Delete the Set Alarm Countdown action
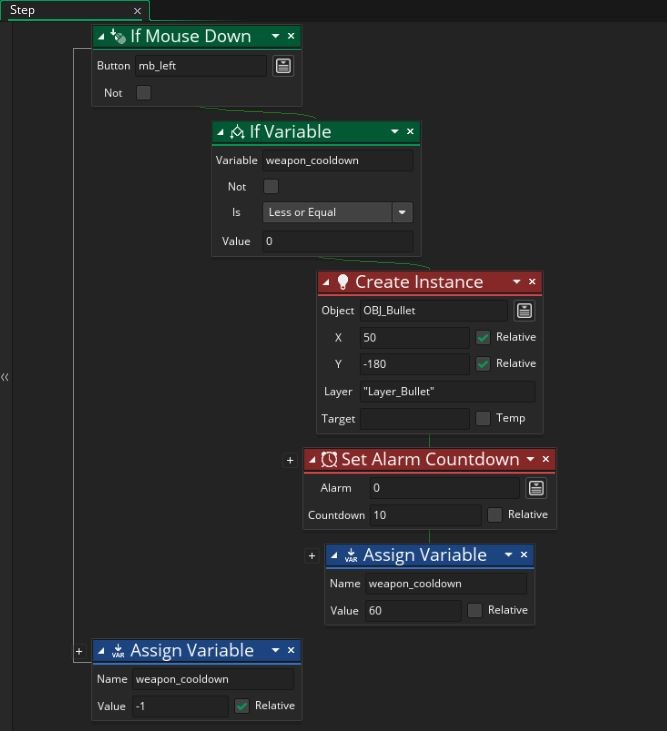Screen dimensions: 667x731 pos(546,459)
